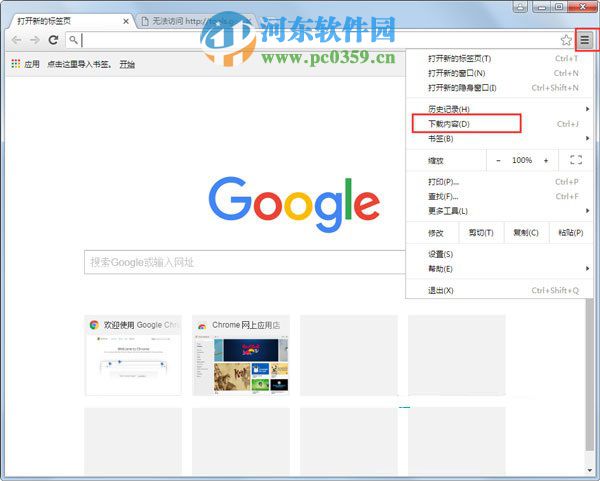Open the Chrome 网上应用店 thumbnail
The height and width of the screenshot is (481, 600).
pos(241,355)
